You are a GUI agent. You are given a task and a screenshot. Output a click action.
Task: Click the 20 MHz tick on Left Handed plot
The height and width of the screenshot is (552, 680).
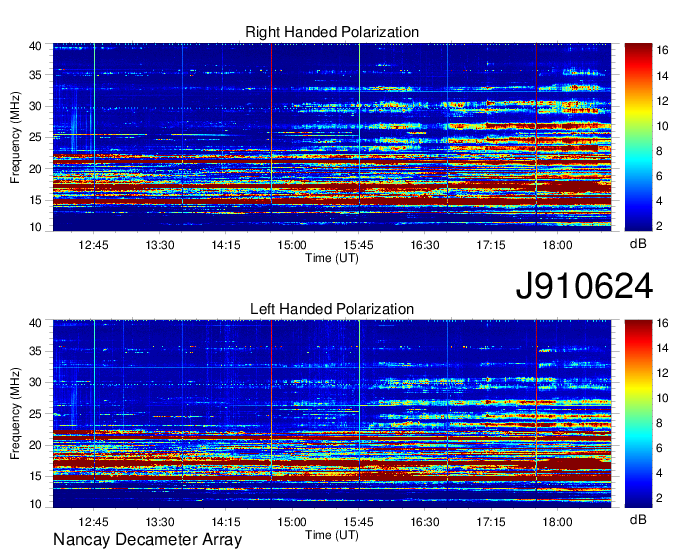pyautogui.click(x=36, y=445)
